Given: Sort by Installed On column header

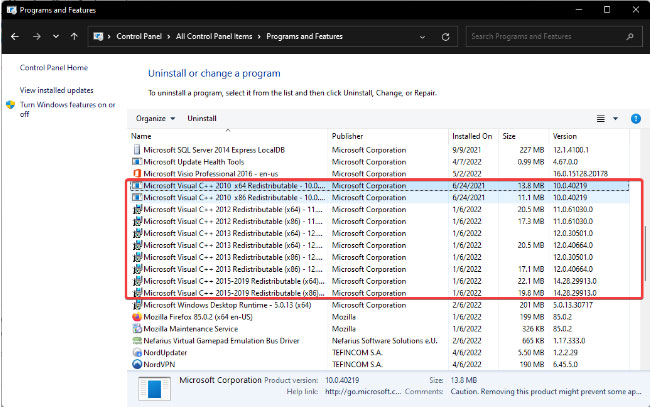Looking at the screenshot, I should click(x=472, y=136).
